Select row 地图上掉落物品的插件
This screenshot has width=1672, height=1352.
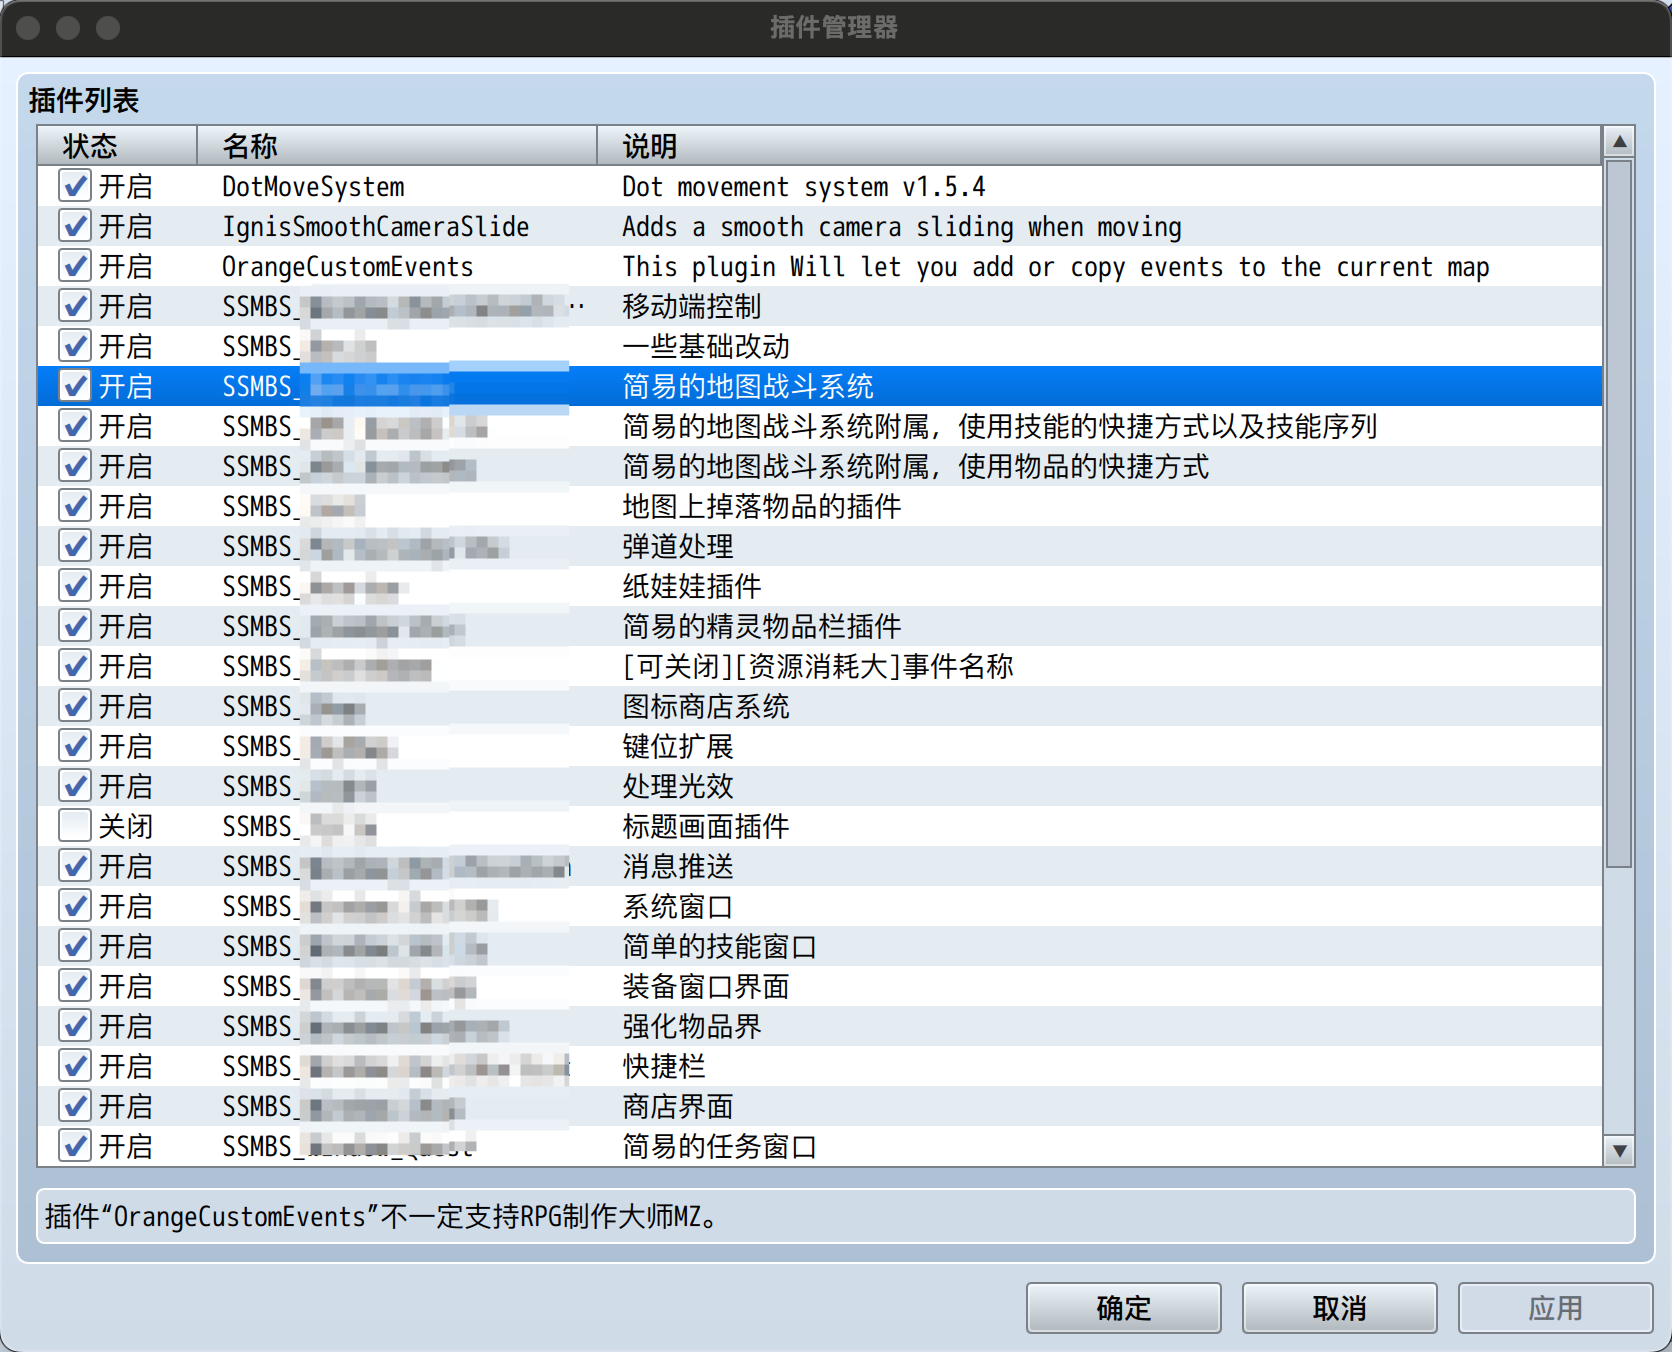820,506
